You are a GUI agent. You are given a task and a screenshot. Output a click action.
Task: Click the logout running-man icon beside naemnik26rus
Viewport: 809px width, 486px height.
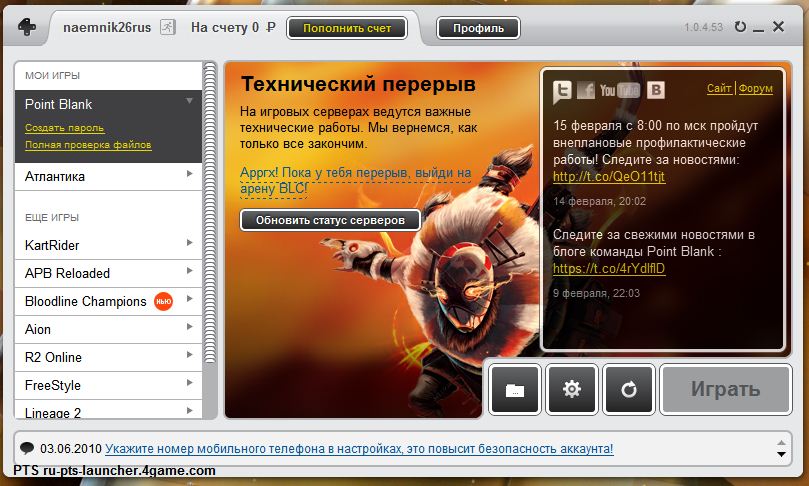pos(168,27)
